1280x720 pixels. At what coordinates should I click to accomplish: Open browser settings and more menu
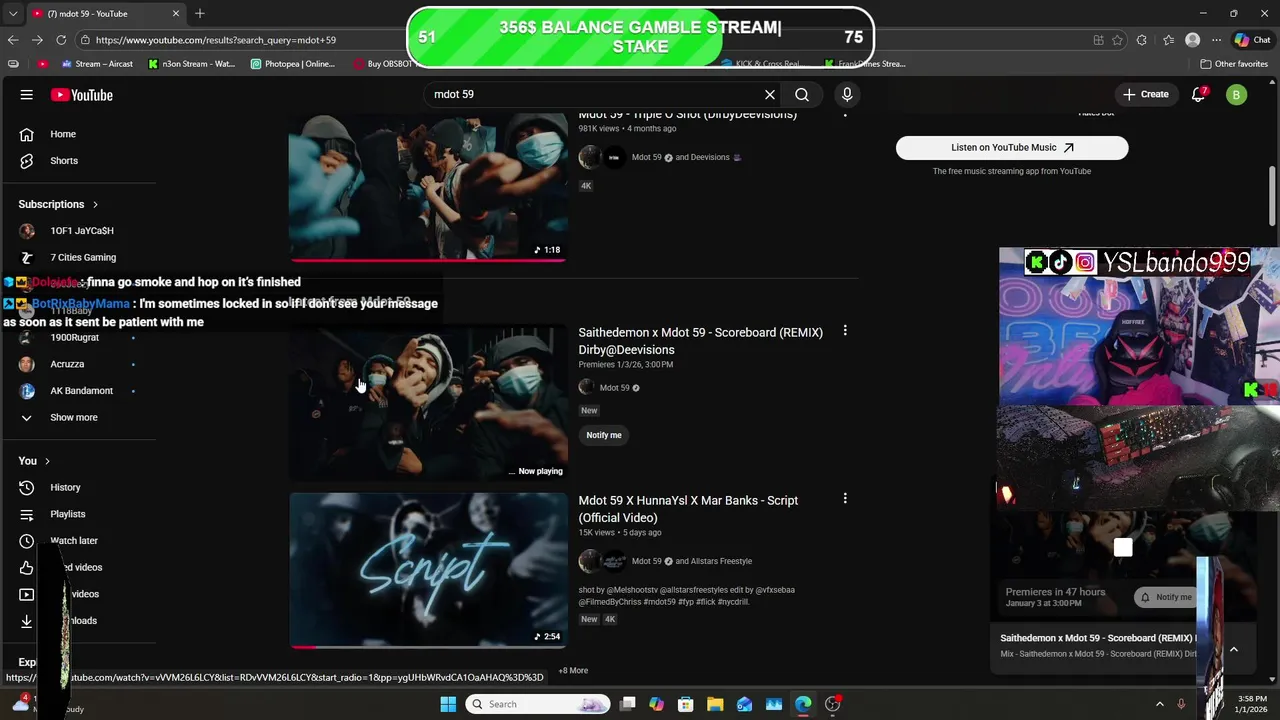point(1215,40)
